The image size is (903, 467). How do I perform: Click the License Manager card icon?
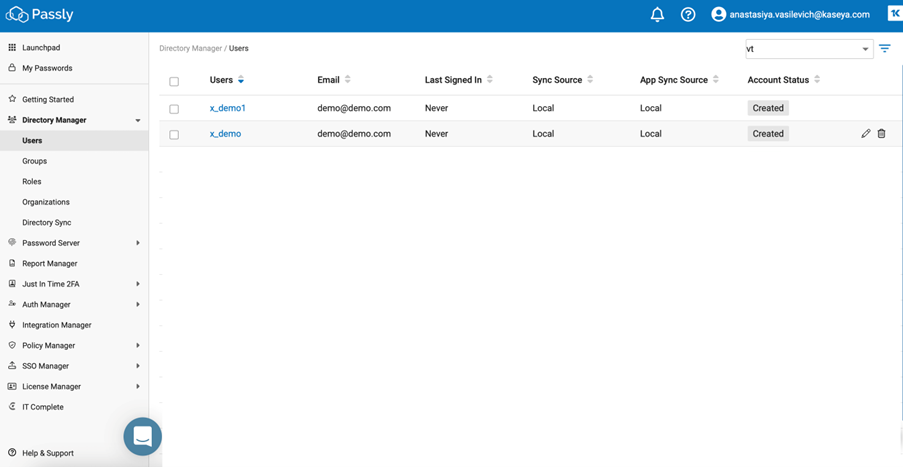point(12,386)
